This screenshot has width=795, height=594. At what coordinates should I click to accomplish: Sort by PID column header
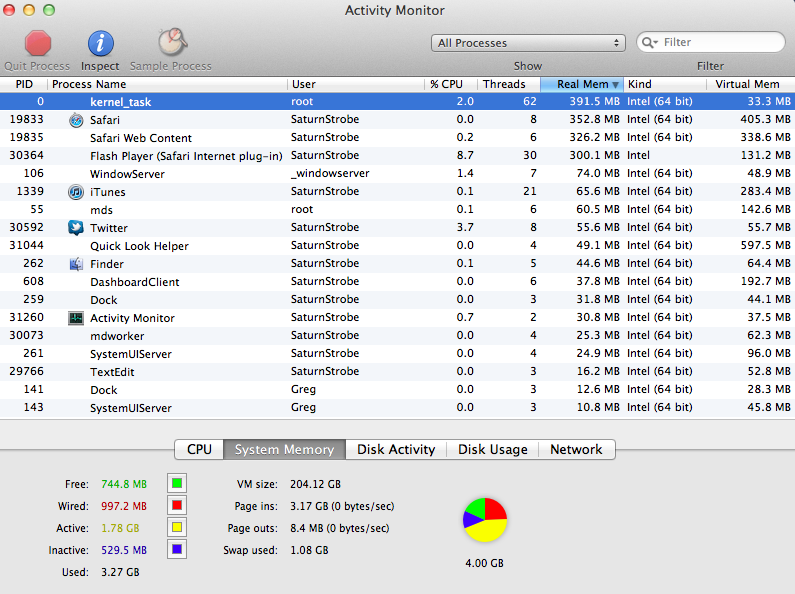(x=24, y=84)
